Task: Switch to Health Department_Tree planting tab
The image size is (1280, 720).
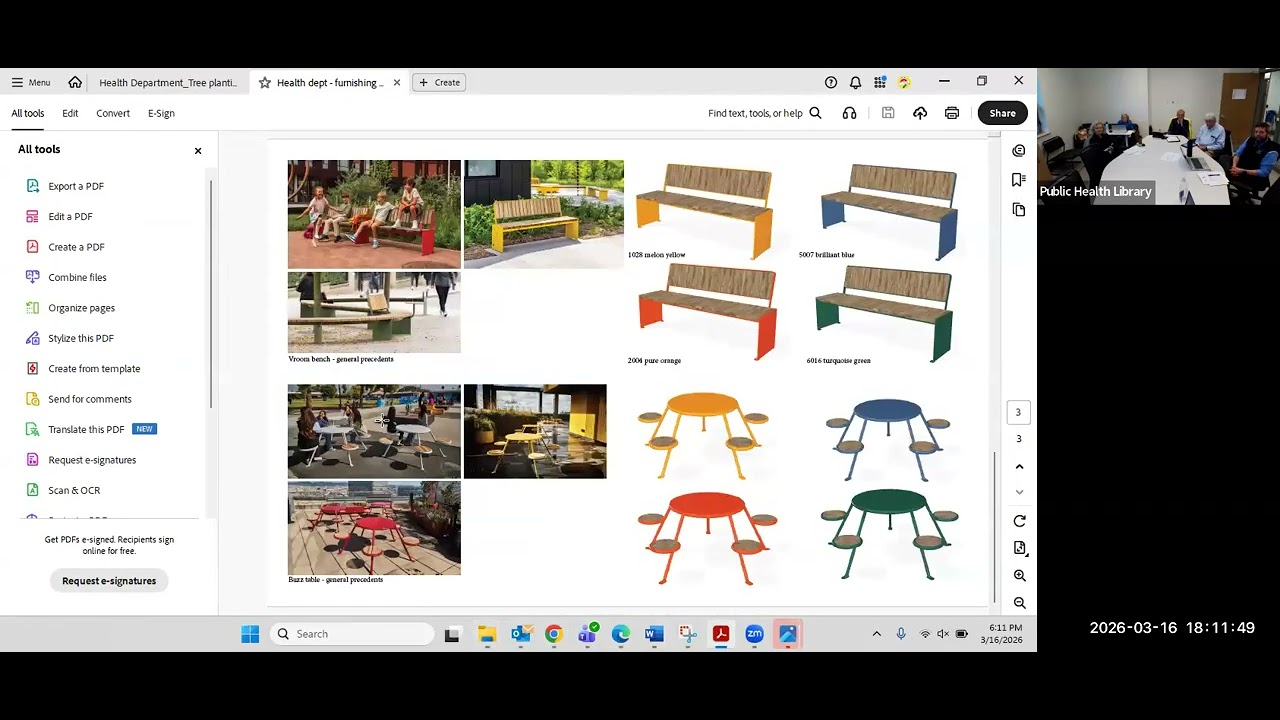Action: tap(168, 83)
